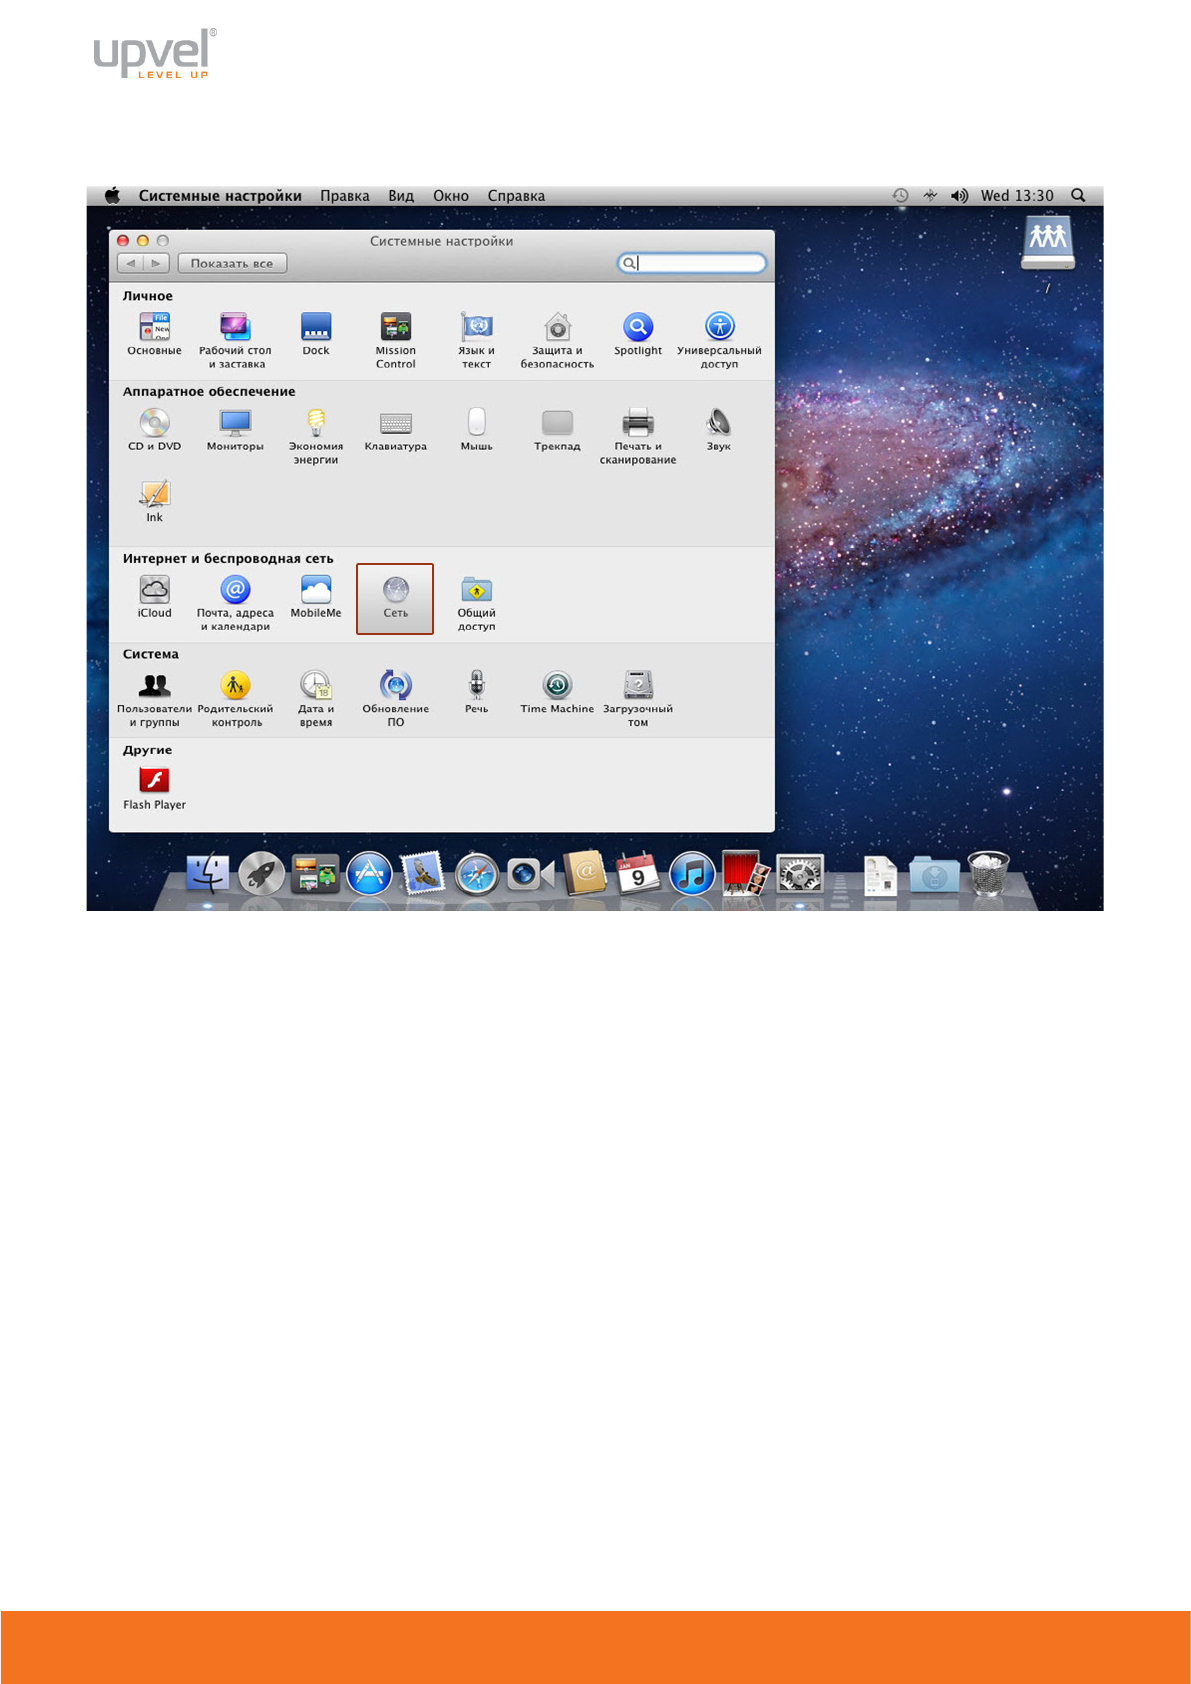Click the Показать все button
The height and width of the screenshot is (1684, 1191).
click(232, 264)
